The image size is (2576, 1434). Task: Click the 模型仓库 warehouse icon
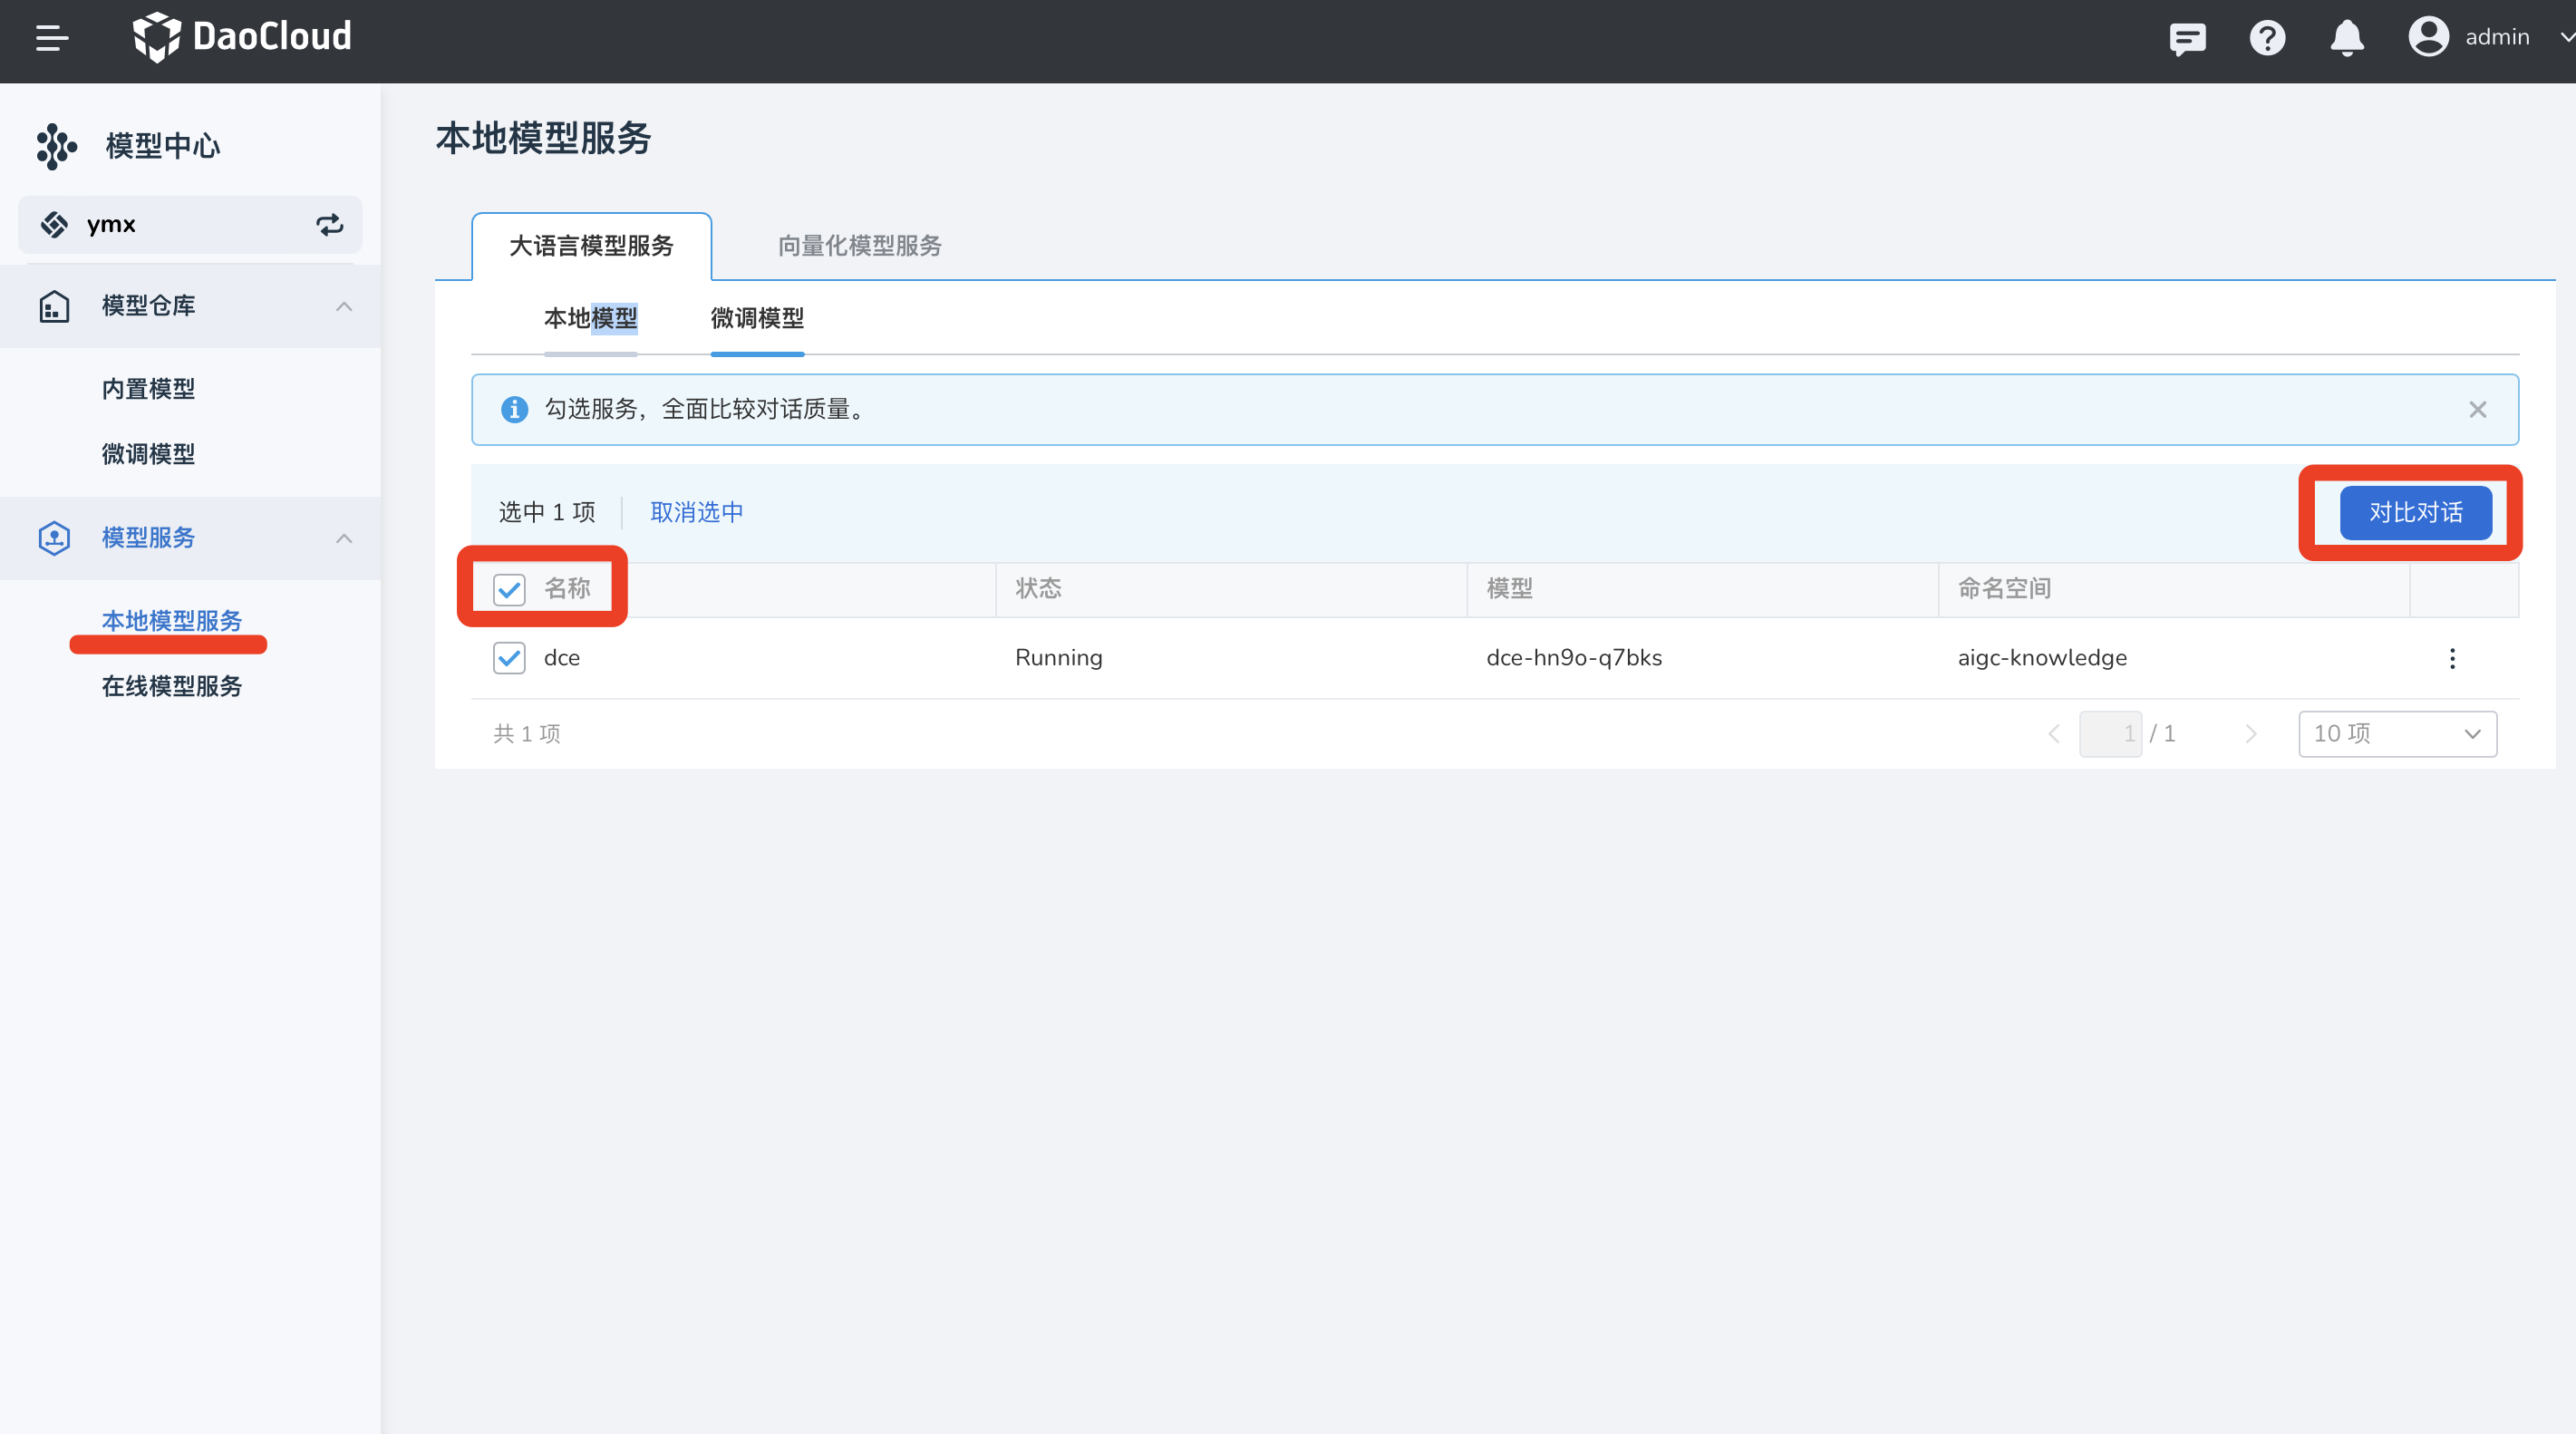point(54,306)
